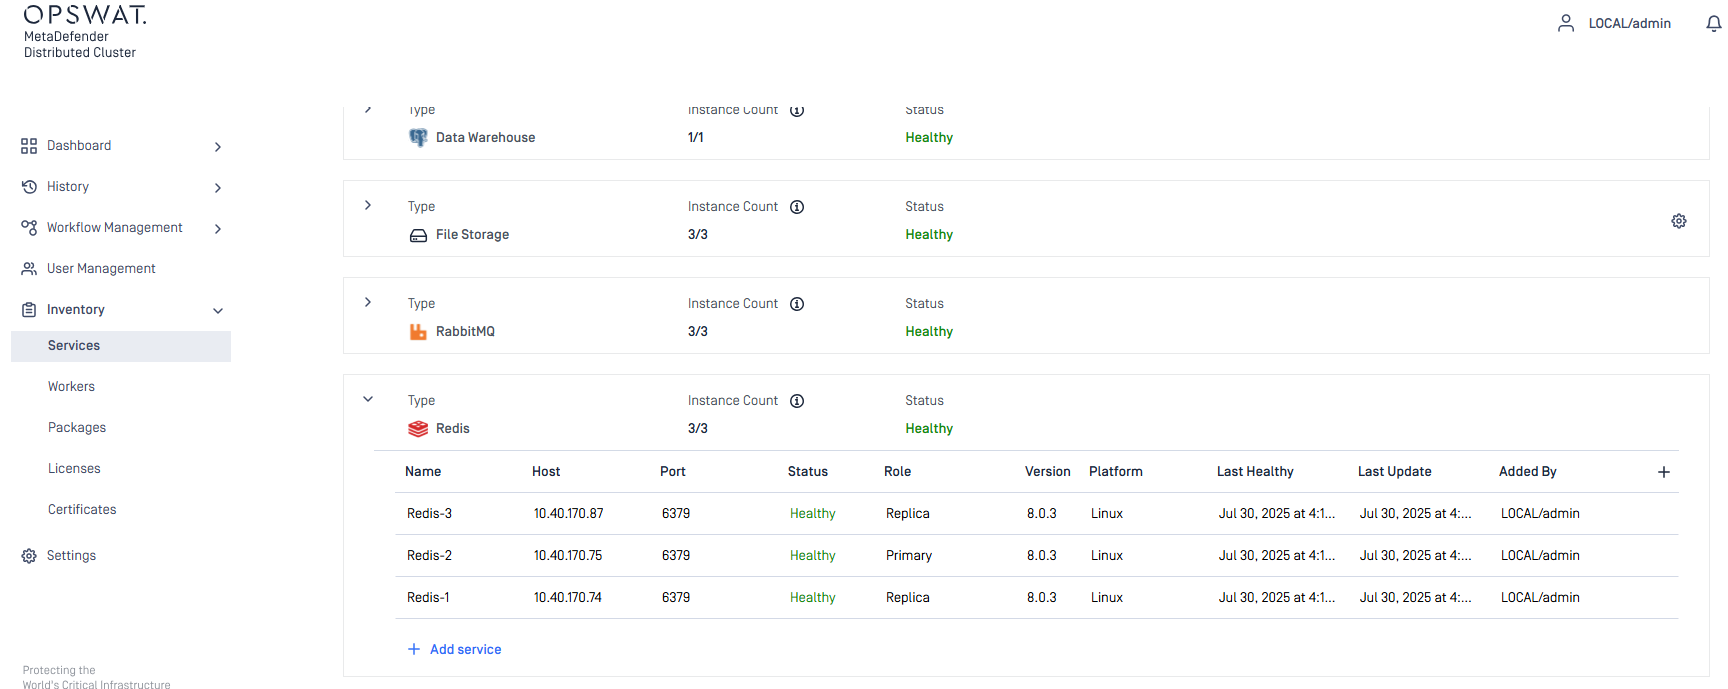Click the Added By column header

point(1528,472)
